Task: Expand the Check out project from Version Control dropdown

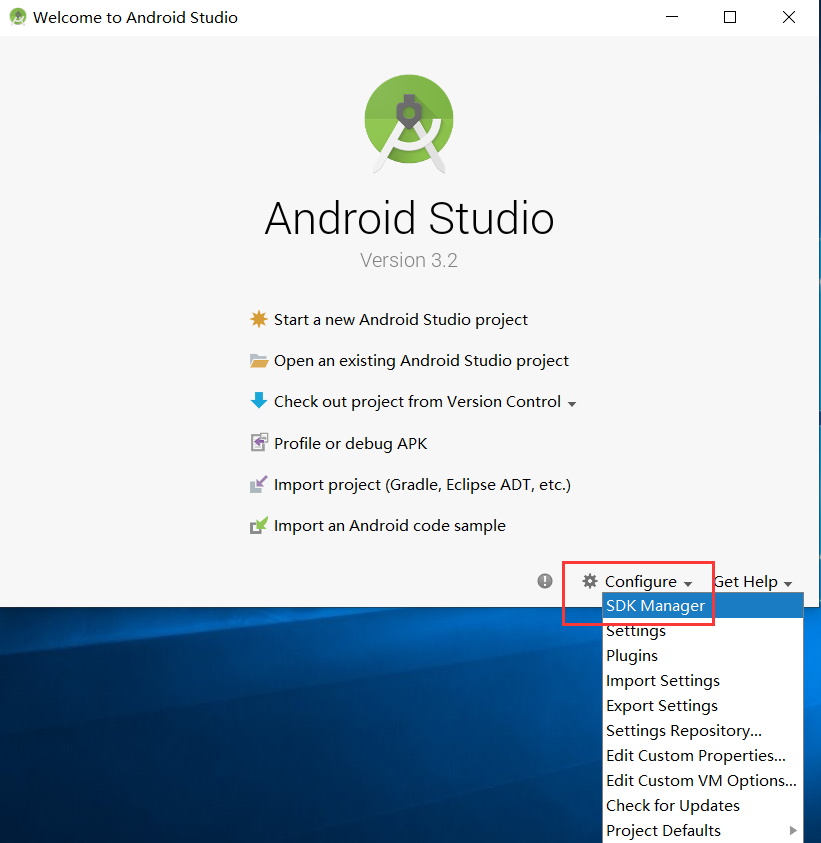Action: point(571,403)
